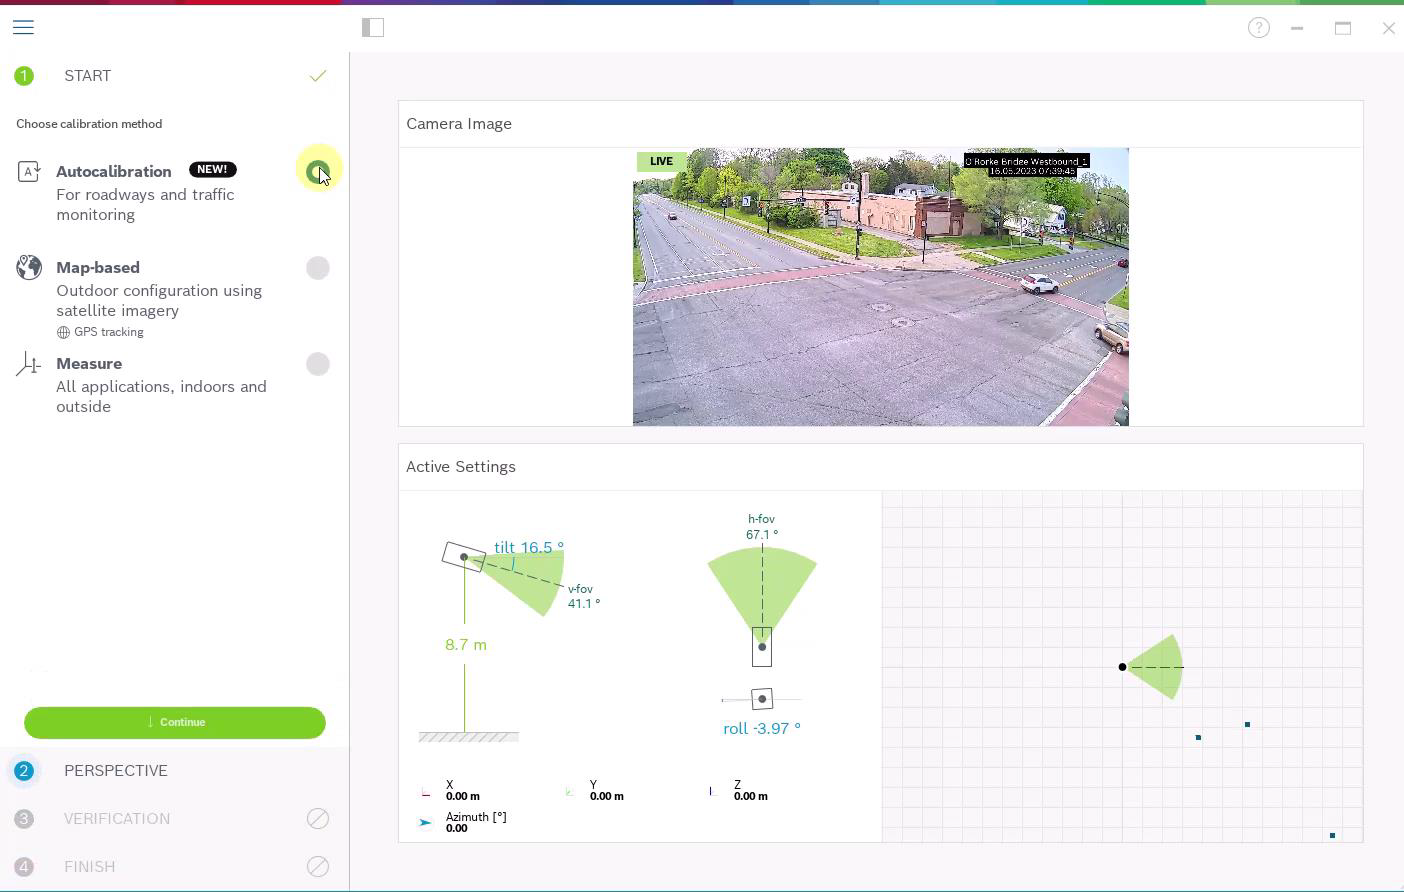The image size is (1404, 892).
Task: Click the Azimuth arrow icon
Action: (426, 822)
